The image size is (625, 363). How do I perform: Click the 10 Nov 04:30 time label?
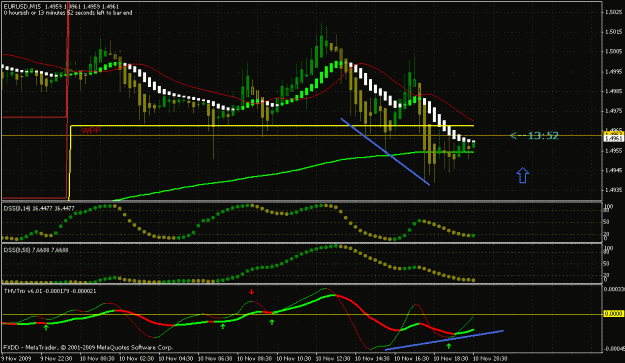(x=176, y=359)
